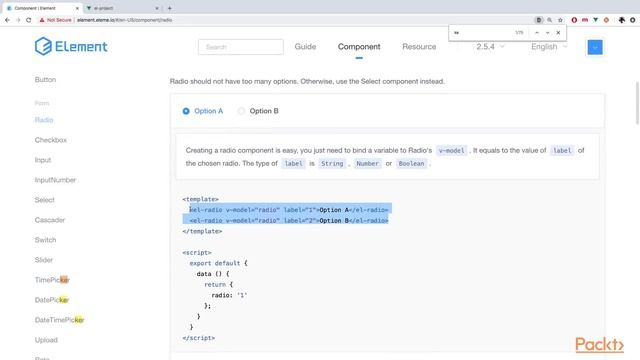Click the Element logo
This screenshot has width=640, height=360.
pyautogui.click(x=71, y=46)
